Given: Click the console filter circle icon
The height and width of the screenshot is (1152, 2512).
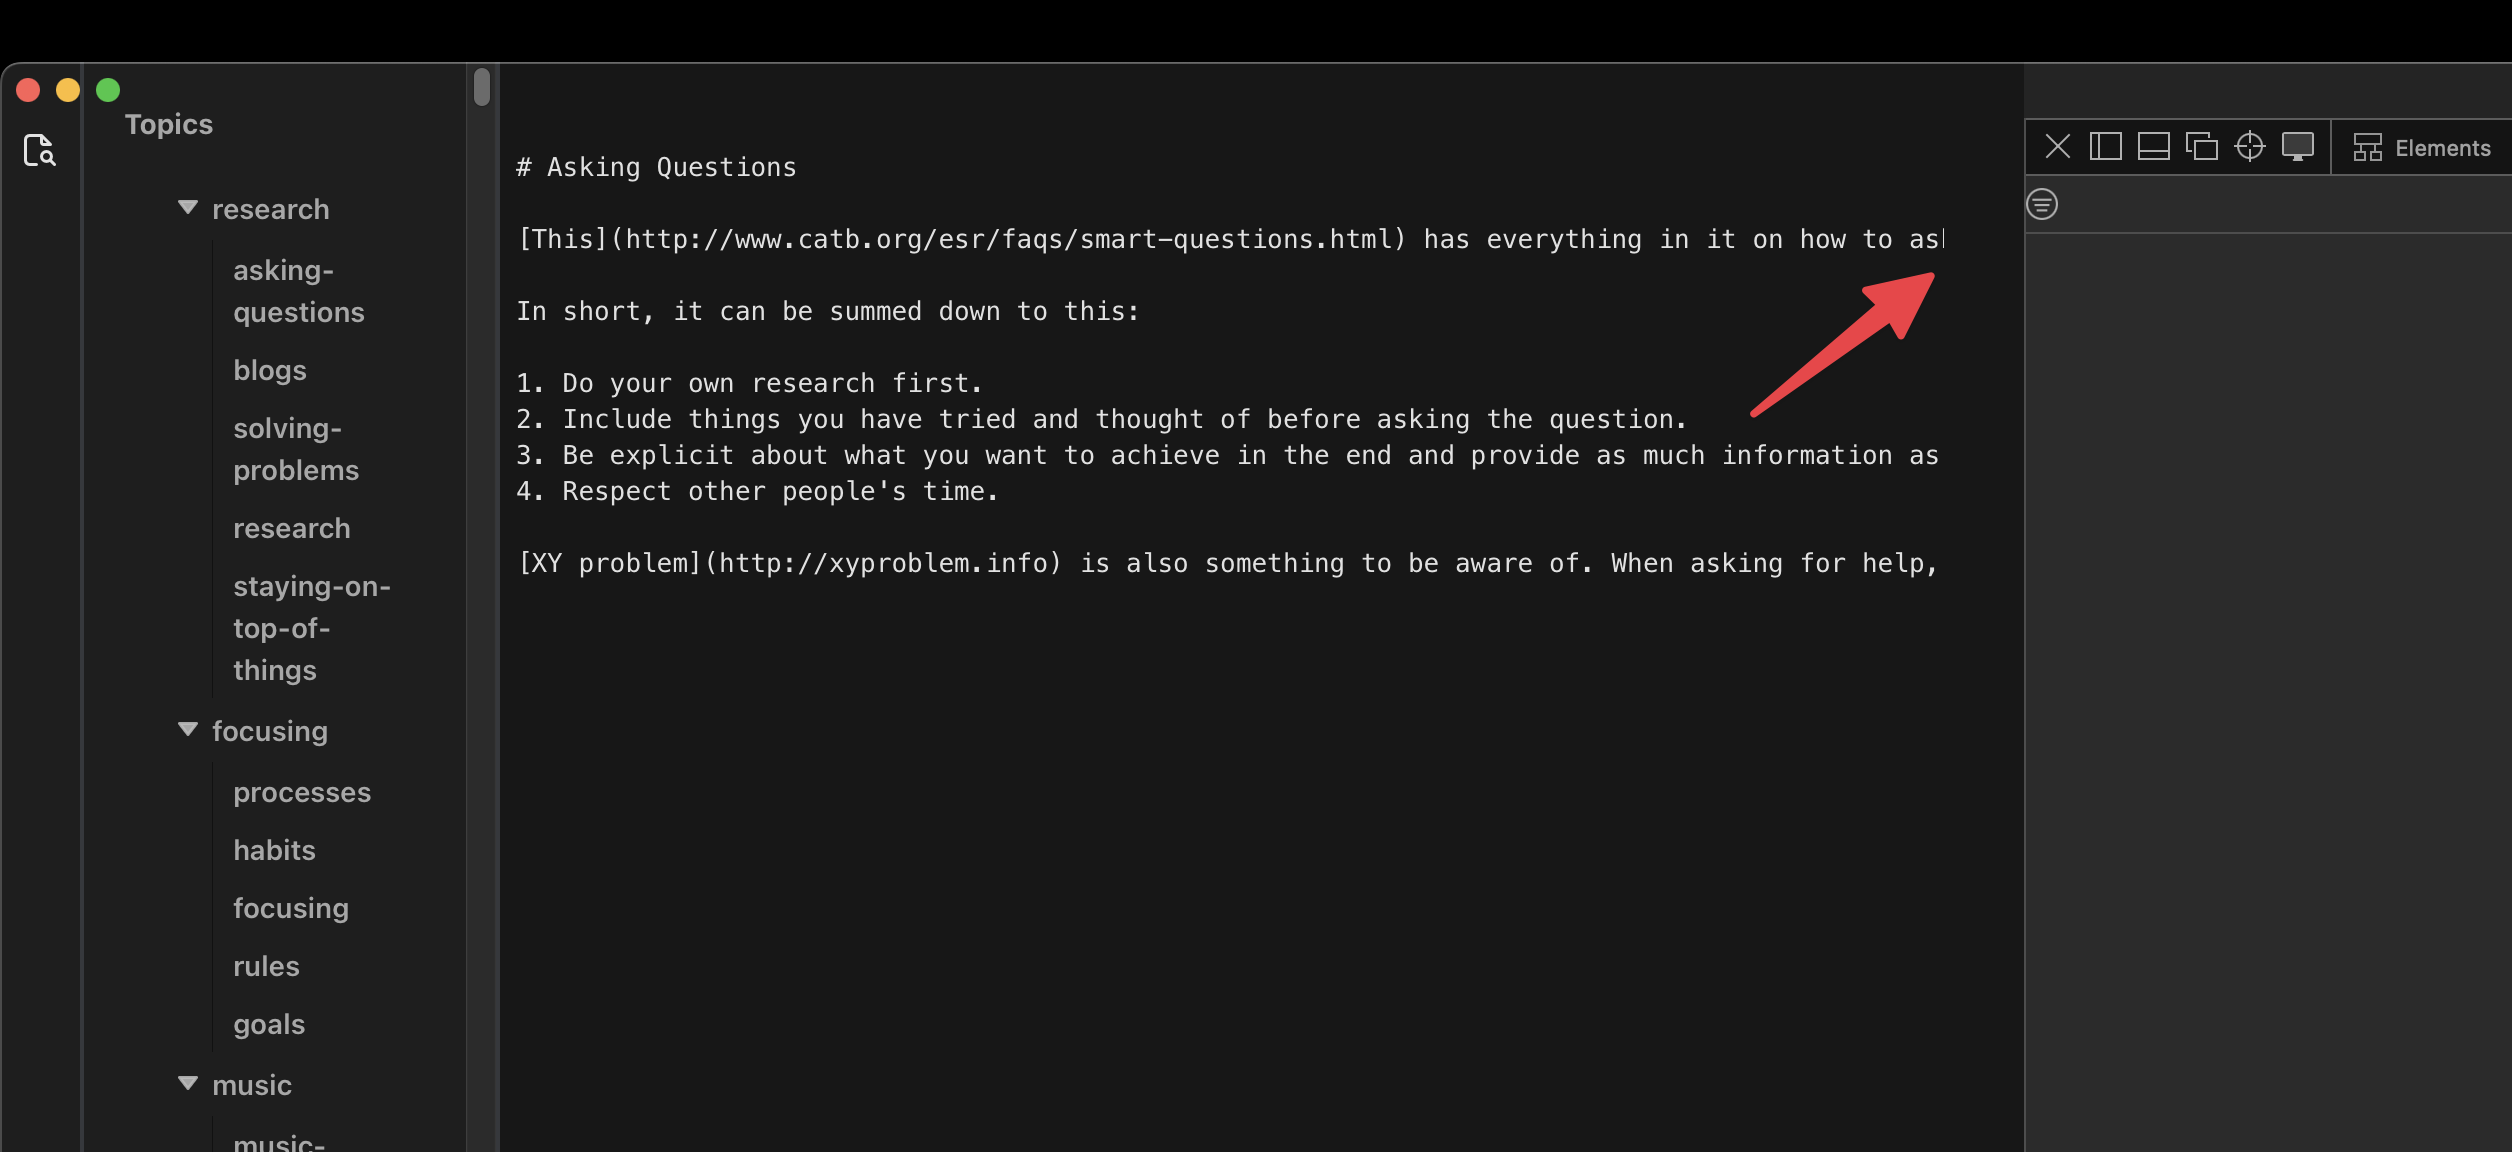Looking at the screenshot, I should coord(2042,204).
